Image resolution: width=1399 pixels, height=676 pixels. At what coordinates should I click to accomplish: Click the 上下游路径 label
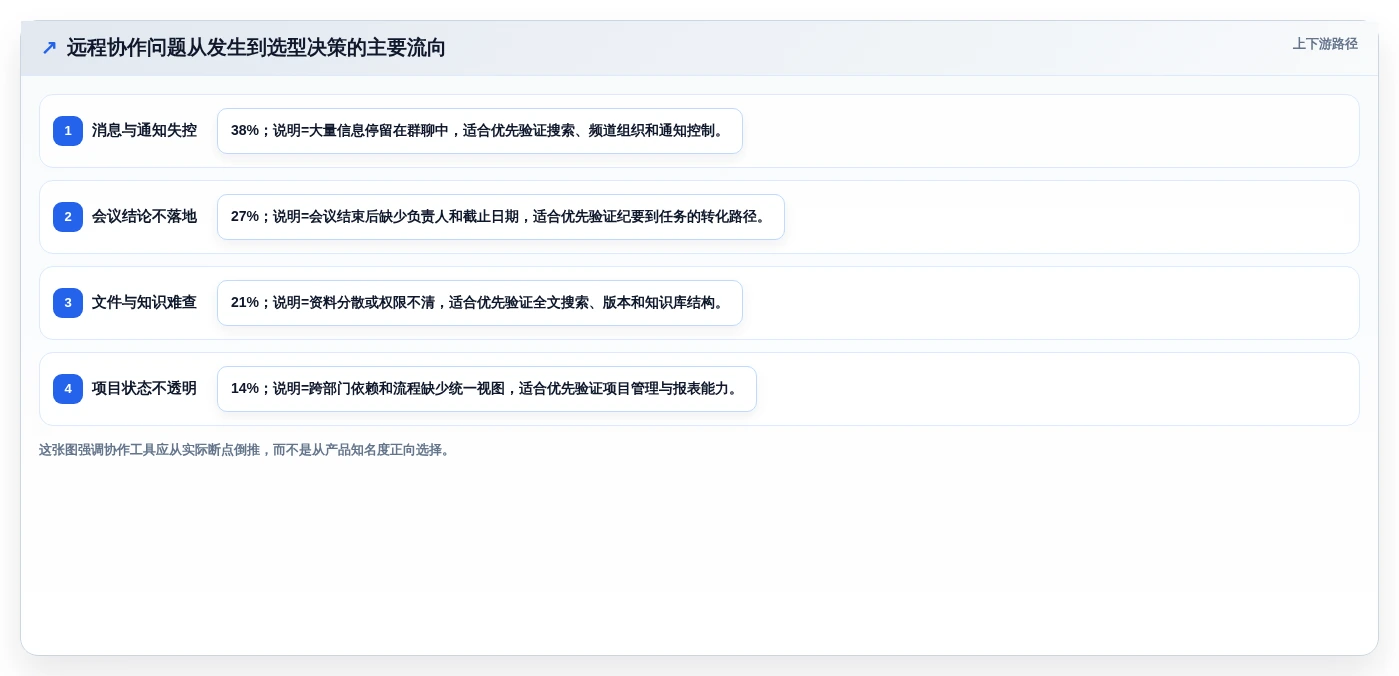pos(1325,44)
